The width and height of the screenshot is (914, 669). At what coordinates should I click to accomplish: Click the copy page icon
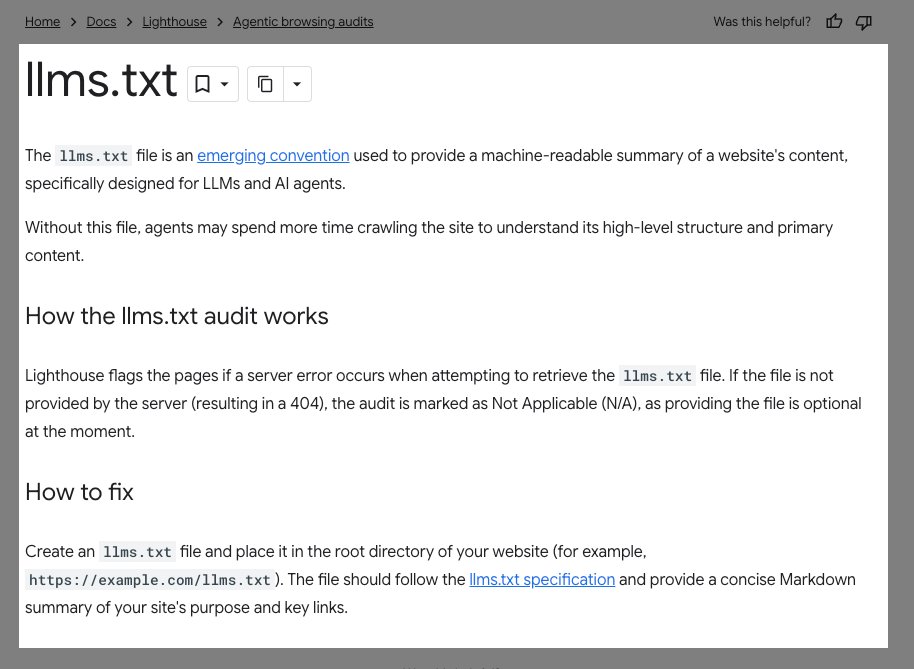265,84
